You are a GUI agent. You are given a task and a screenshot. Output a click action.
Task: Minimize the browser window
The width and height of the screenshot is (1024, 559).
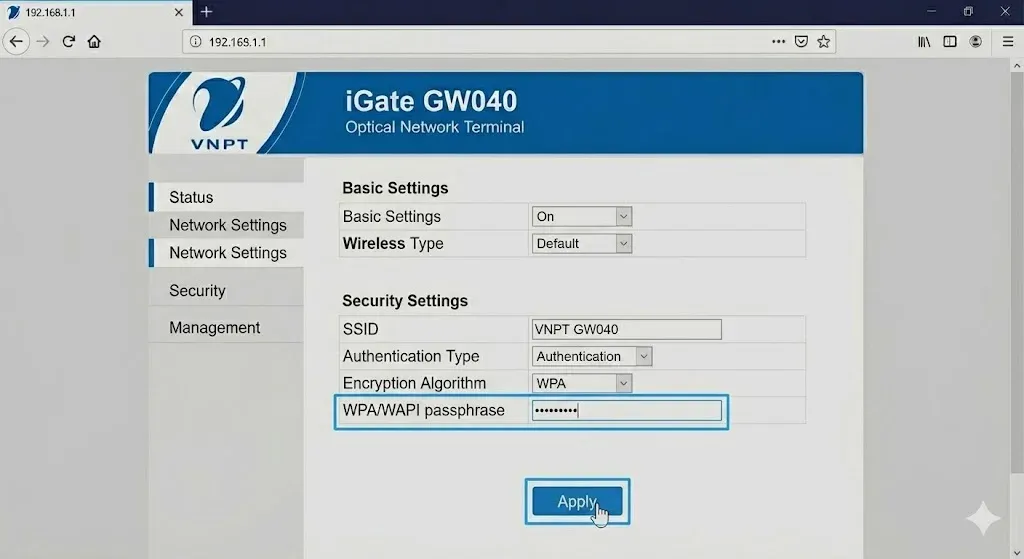(931, 12)
